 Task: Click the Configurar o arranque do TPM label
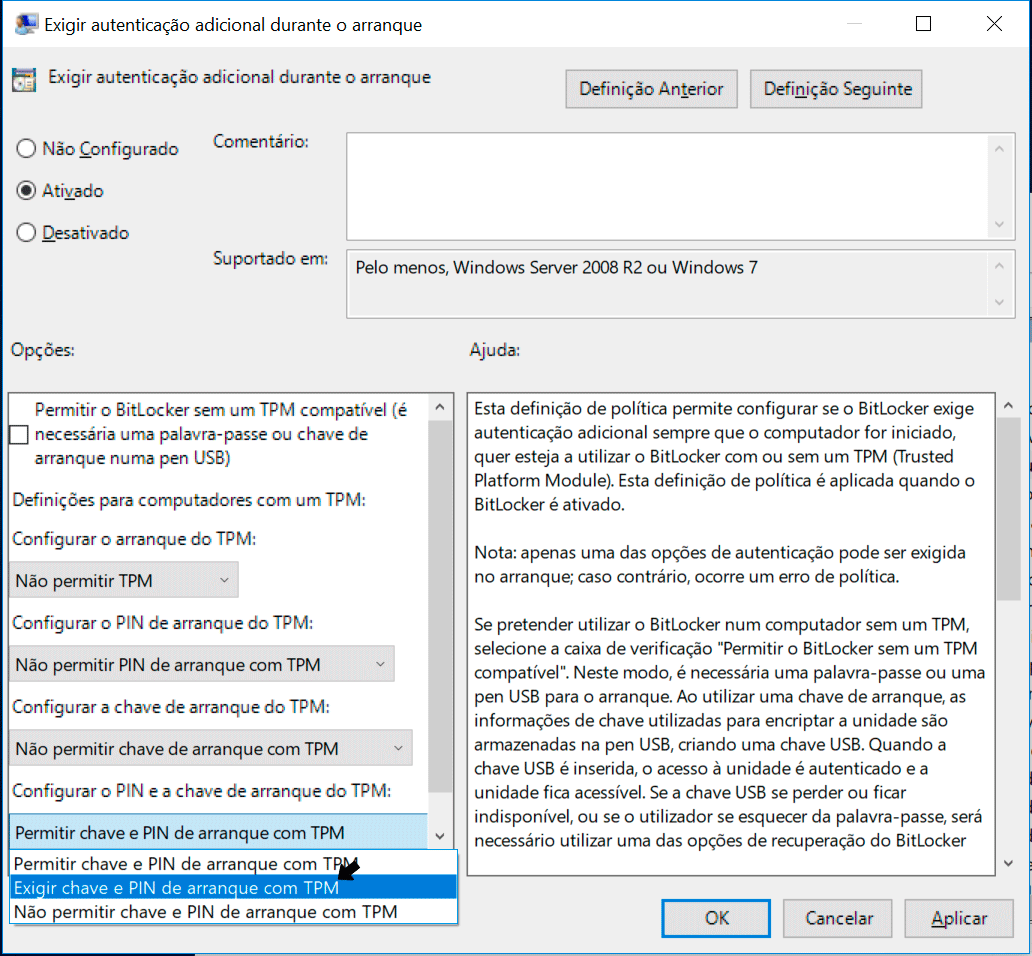tap(134, 539)
